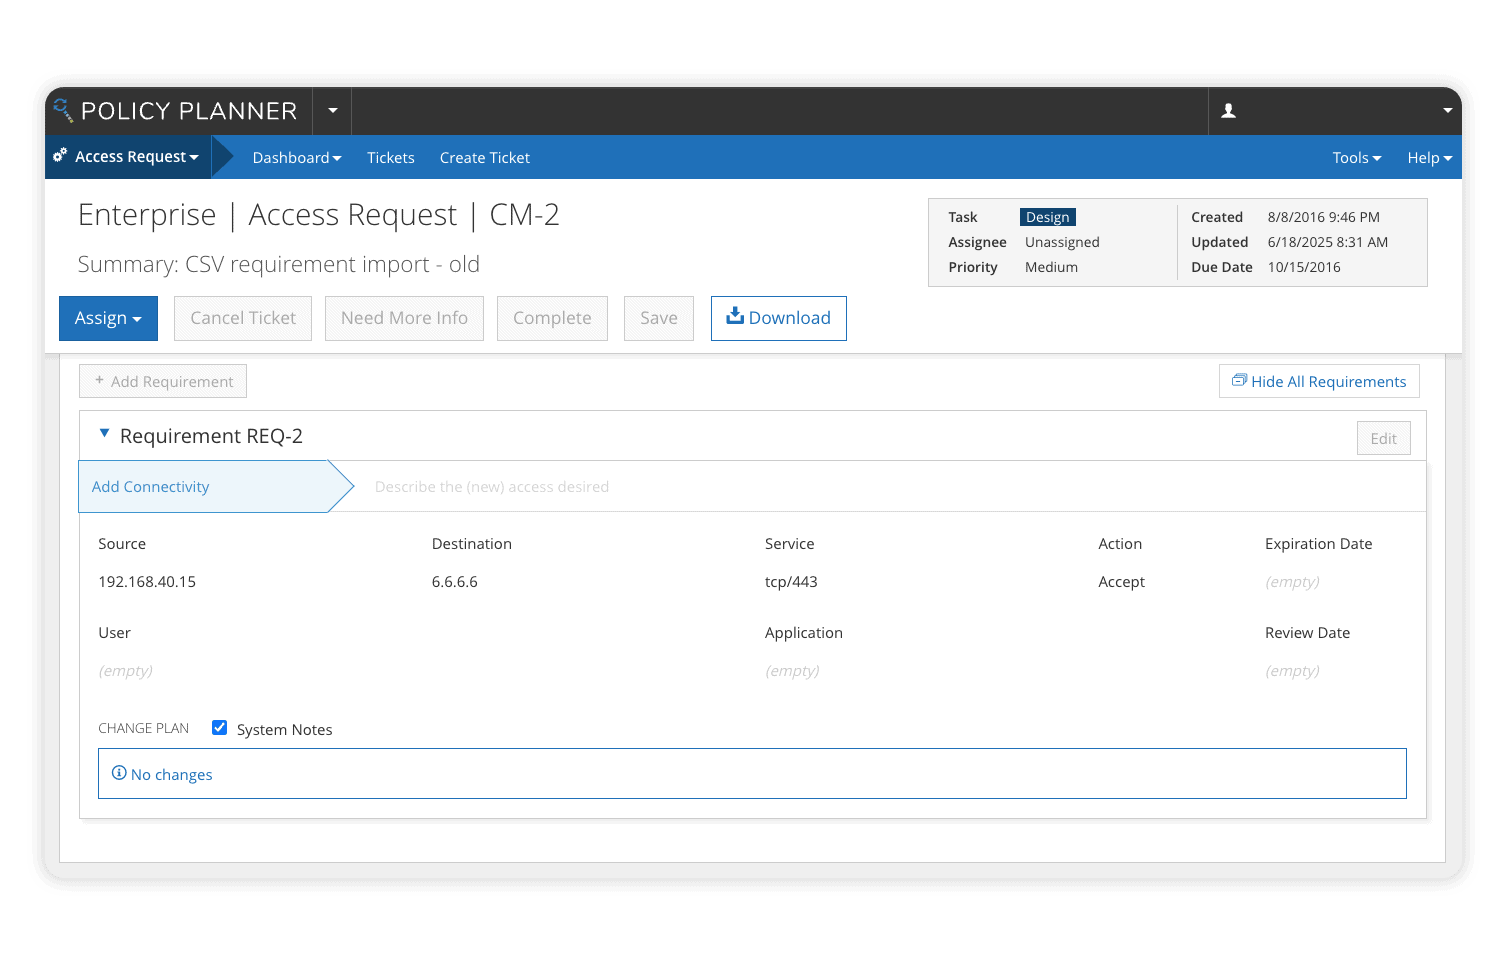Click the Updated date 6/18/2025 8:31 AM
The width and height of the screenshot is (1508, 968).
tap(1328, 242)
